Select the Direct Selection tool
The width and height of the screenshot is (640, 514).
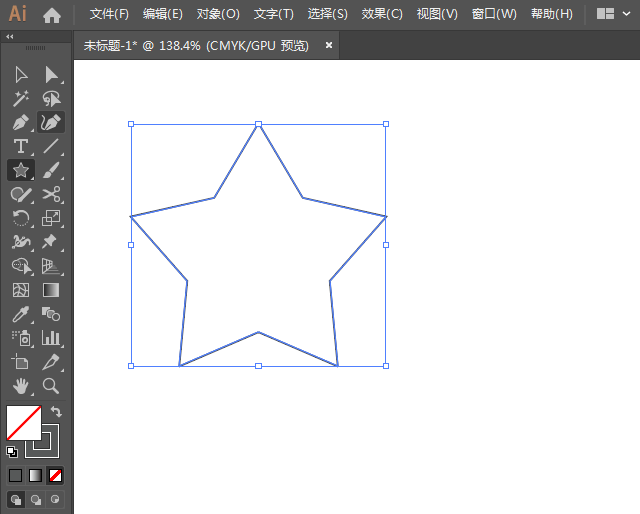coord(51,75)
